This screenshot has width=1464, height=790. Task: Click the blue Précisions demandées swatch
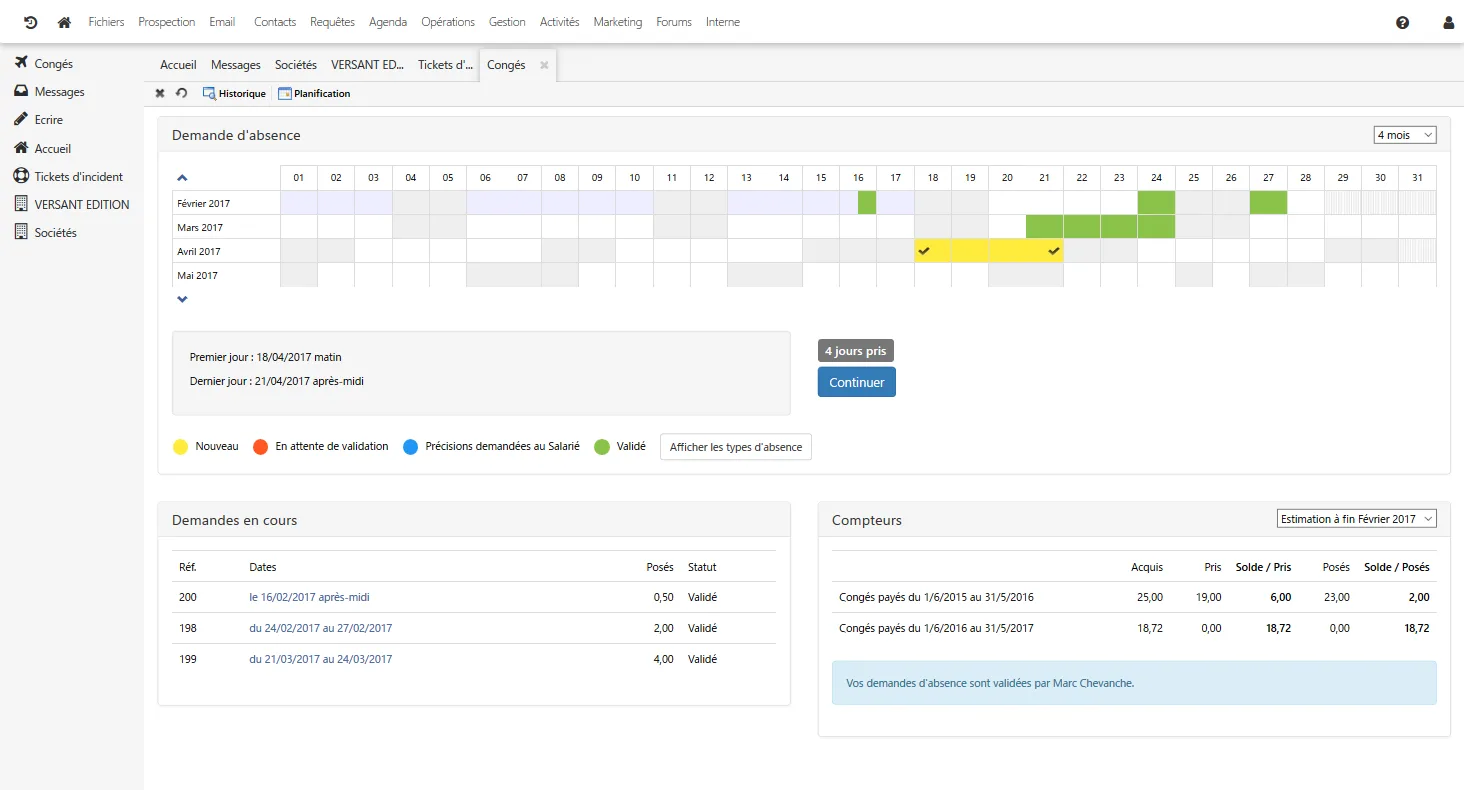point(410,447)
